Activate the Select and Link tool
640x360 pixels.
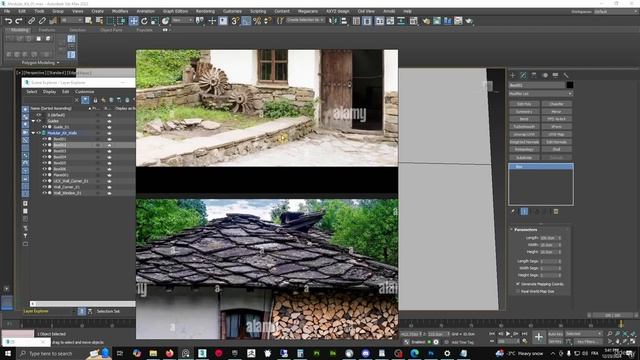[x=31, y=21]
